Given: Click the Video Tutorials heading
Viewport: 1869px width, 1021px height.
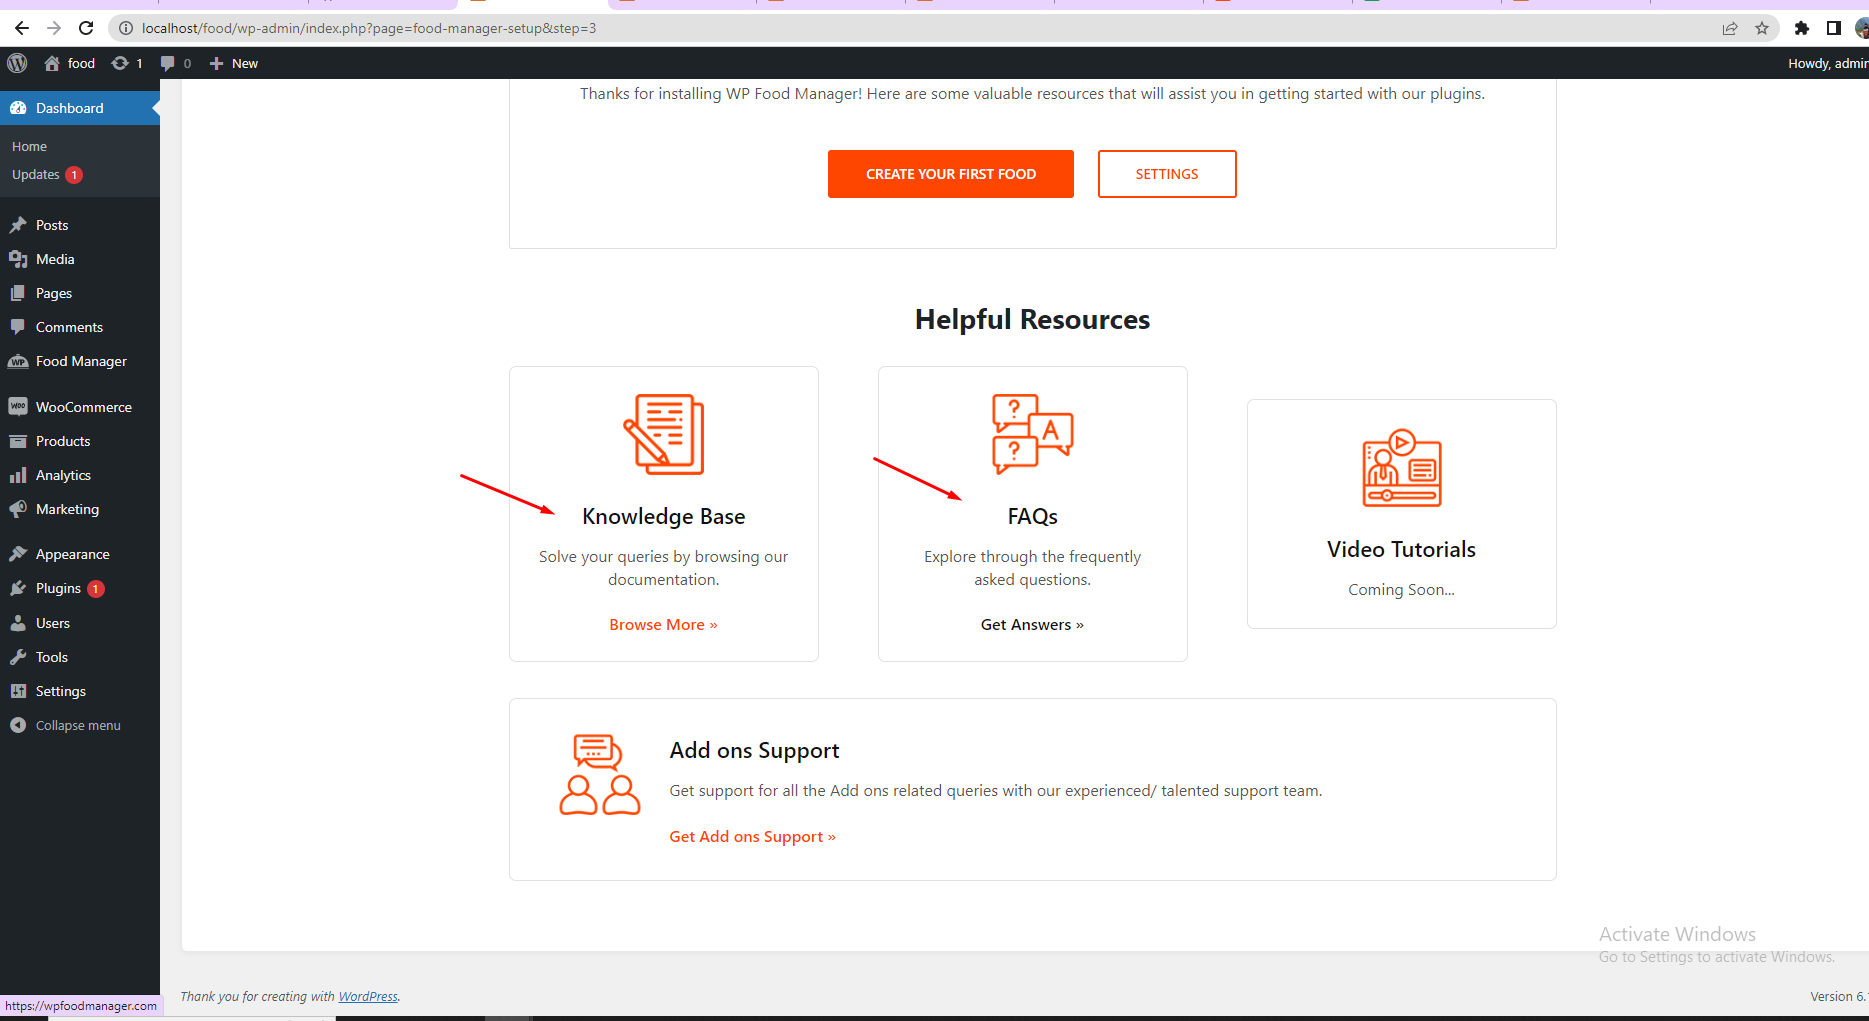Looking at the screenshot, I should 1401,549.
